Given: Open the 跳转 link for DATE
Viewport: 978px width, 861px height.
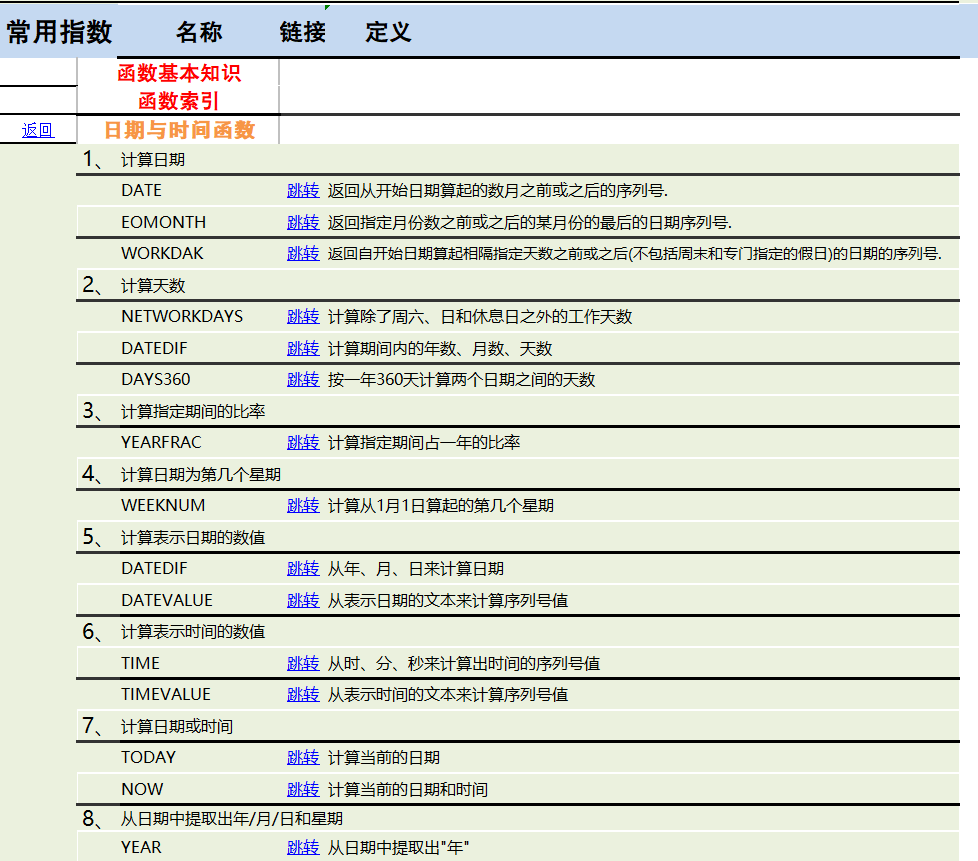Looking at the screenshot, I should tap(303, 190).
